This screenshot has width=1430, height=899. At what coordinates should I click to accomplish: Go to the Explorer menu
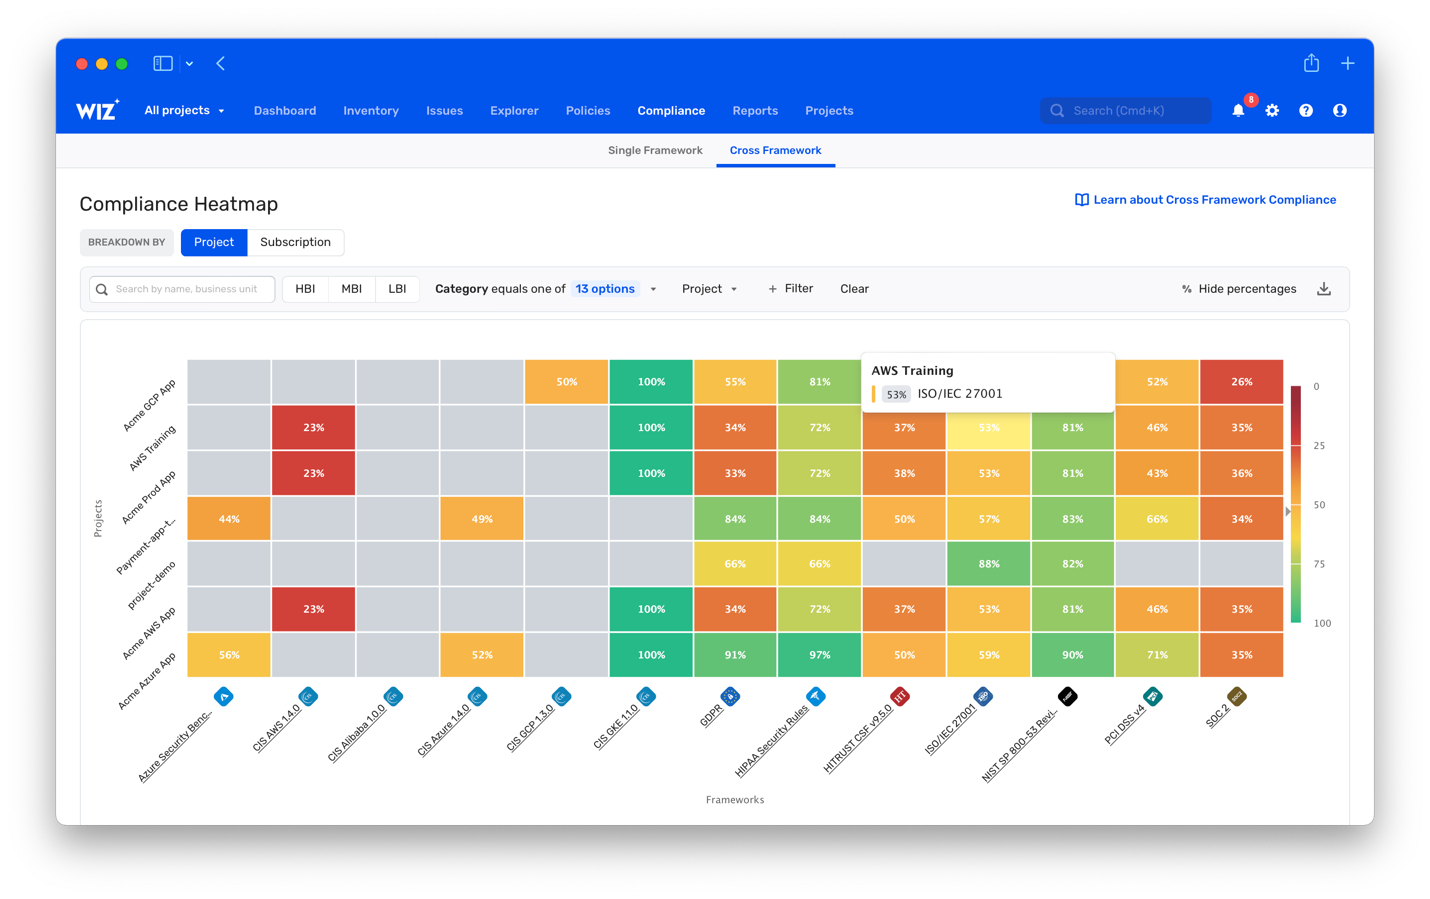coord(514,111)
